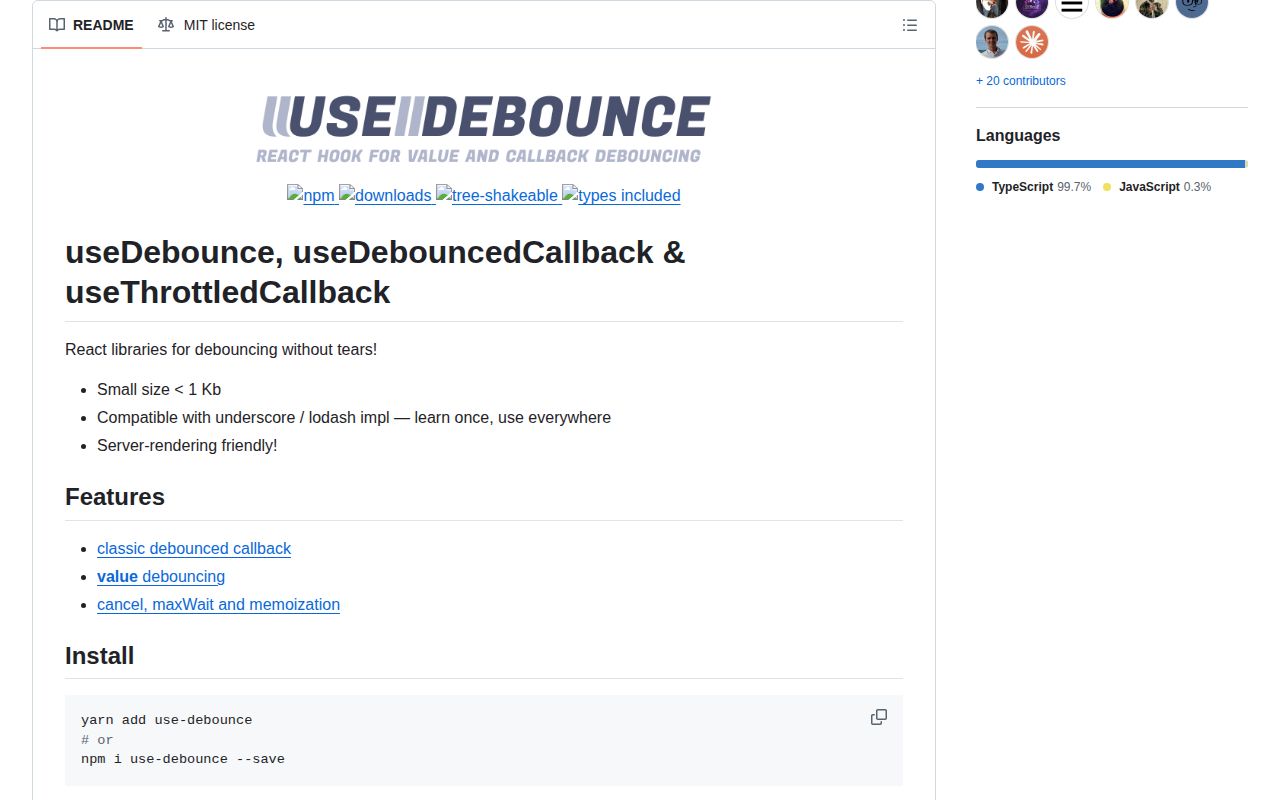Viewport: 1280px width, 800px height.
Task: Click the 'Small size < 1 Kb' bullet
Action: pyautogui.click(x=159, y=389)
